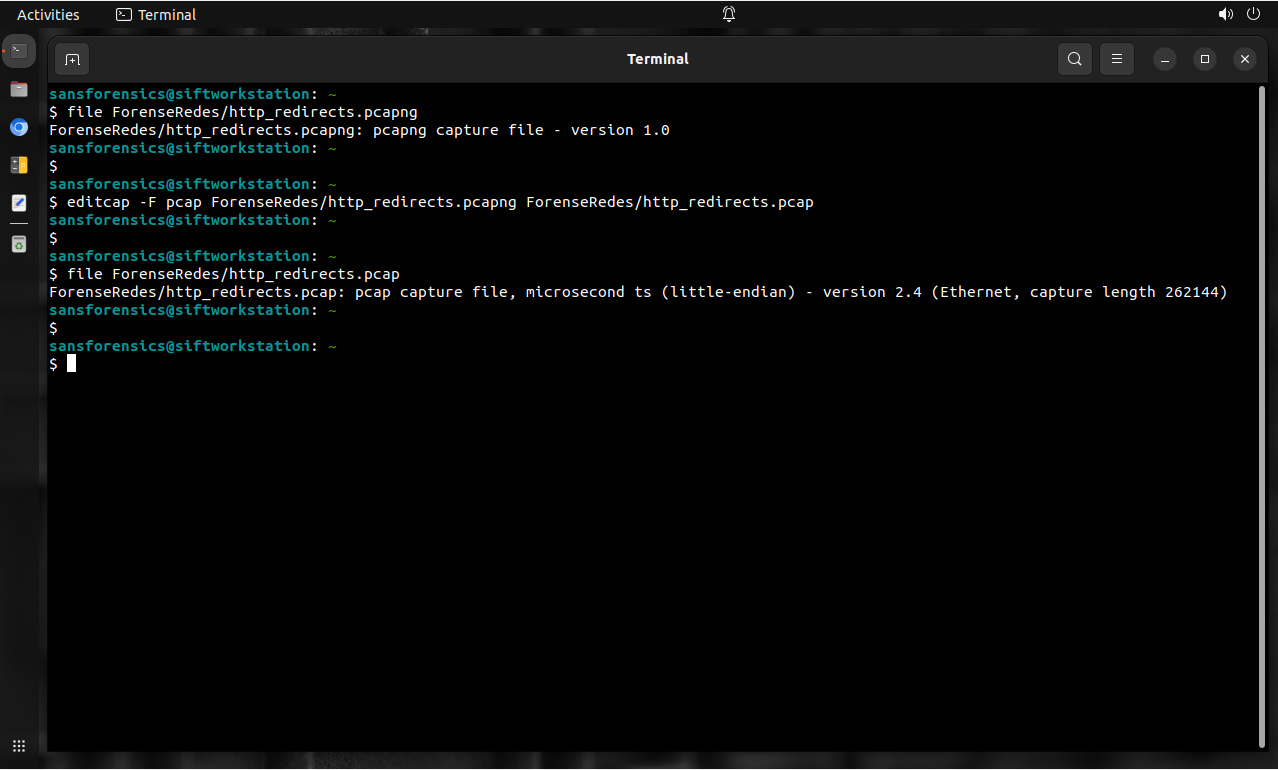
Task: Expand the system status tray menu
Action: coord(1238,14)
